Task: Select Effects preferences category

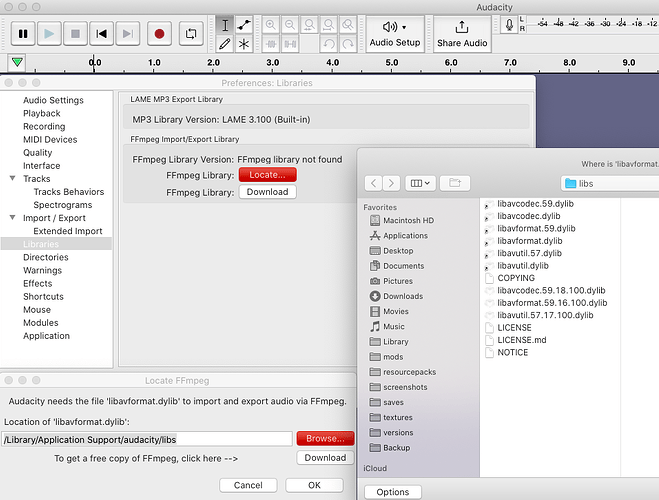Action: click(37, 283)
